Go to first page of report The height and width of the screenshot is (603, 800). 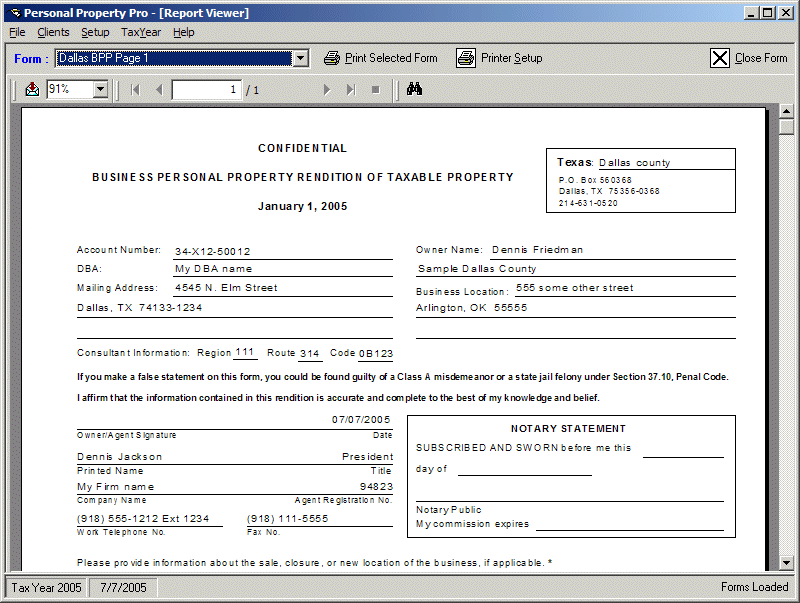135,90
